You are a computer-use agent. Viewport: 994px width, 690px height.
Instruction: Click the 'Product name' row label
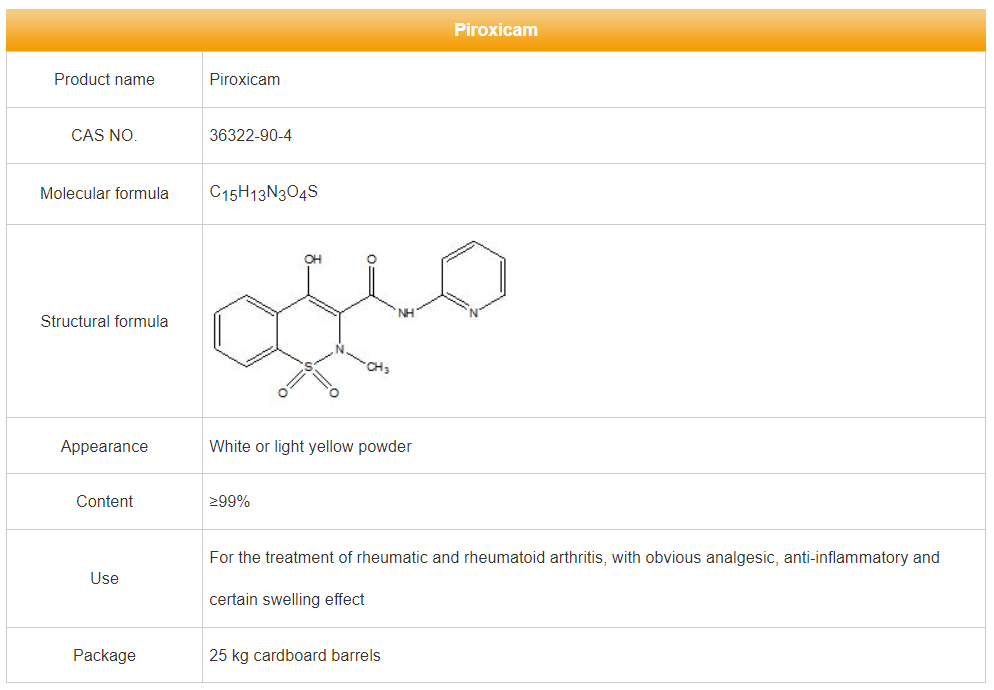[x=104, y=80]
